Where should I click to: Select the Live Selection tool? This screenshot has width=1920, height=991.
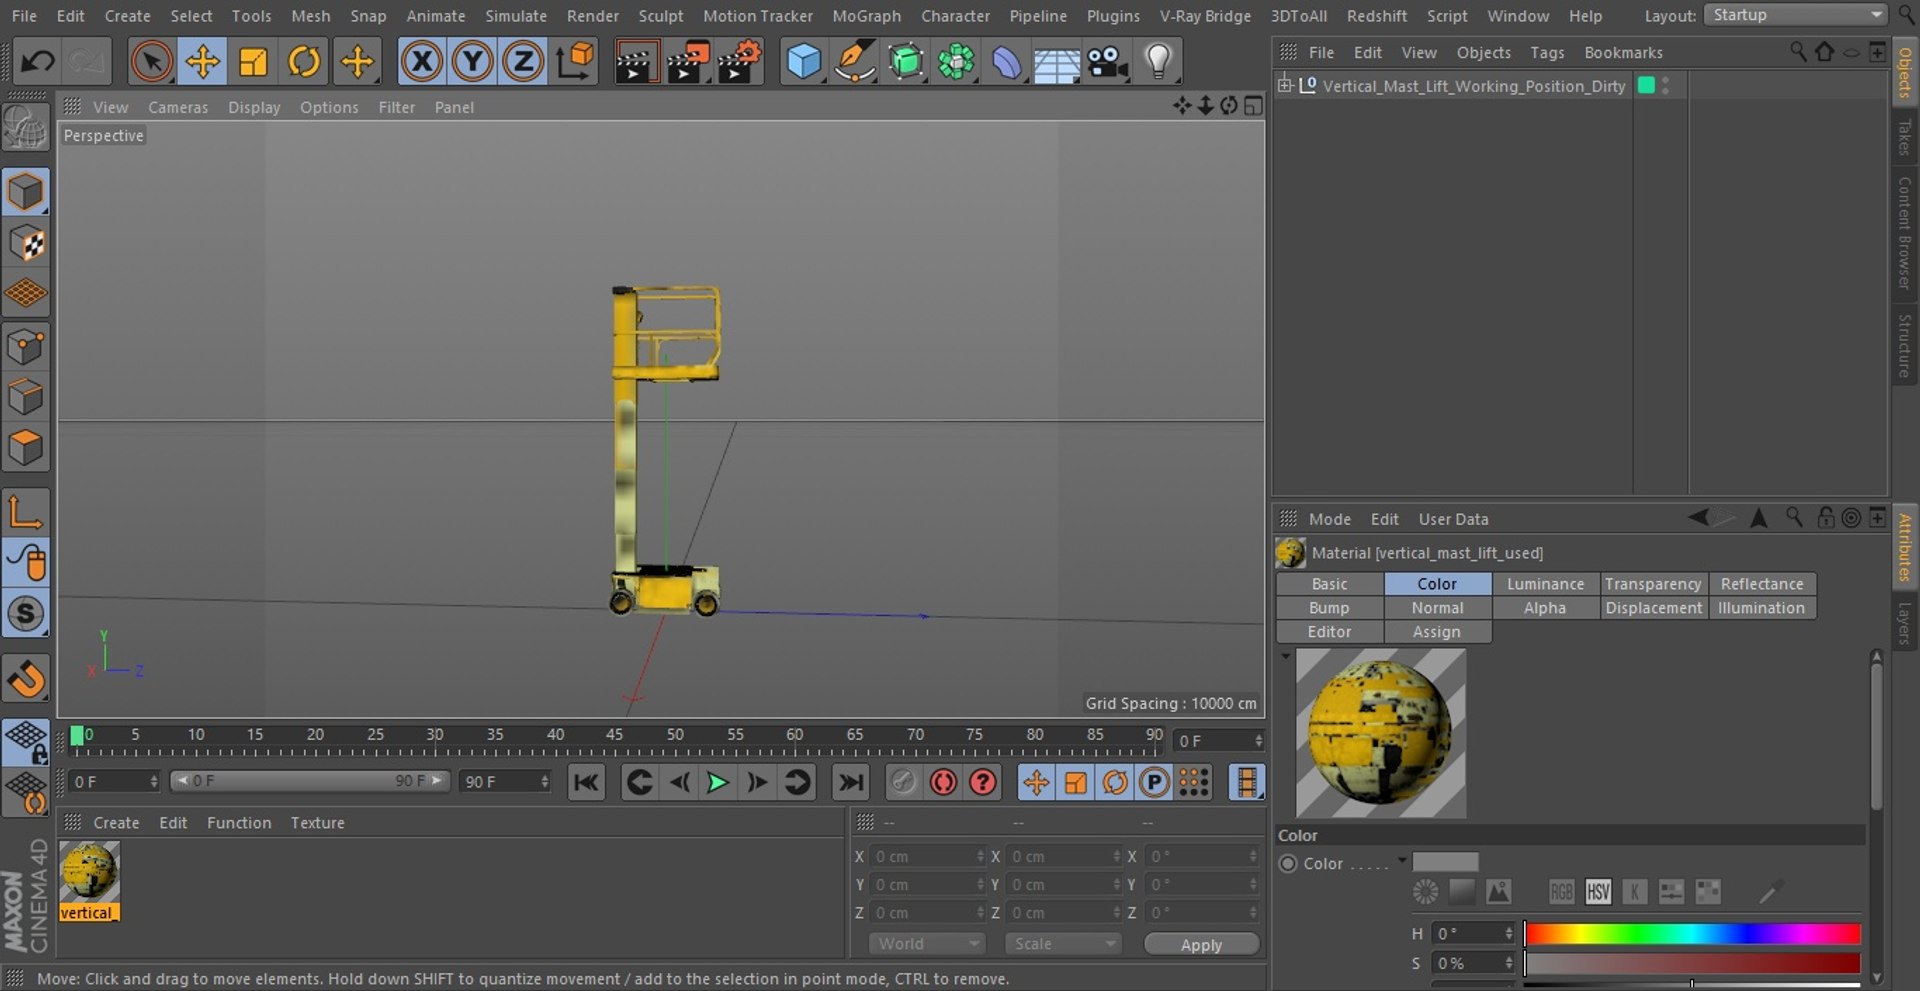[152, 62]
